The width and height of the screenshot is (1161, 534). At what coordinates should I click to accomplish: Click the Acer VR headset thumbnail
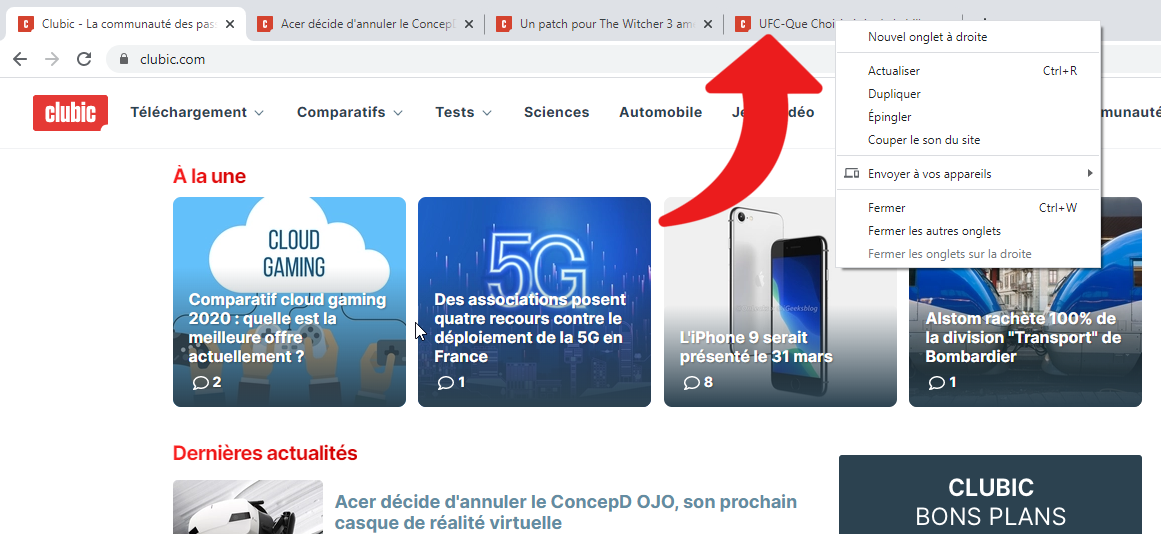coord(248,507)
